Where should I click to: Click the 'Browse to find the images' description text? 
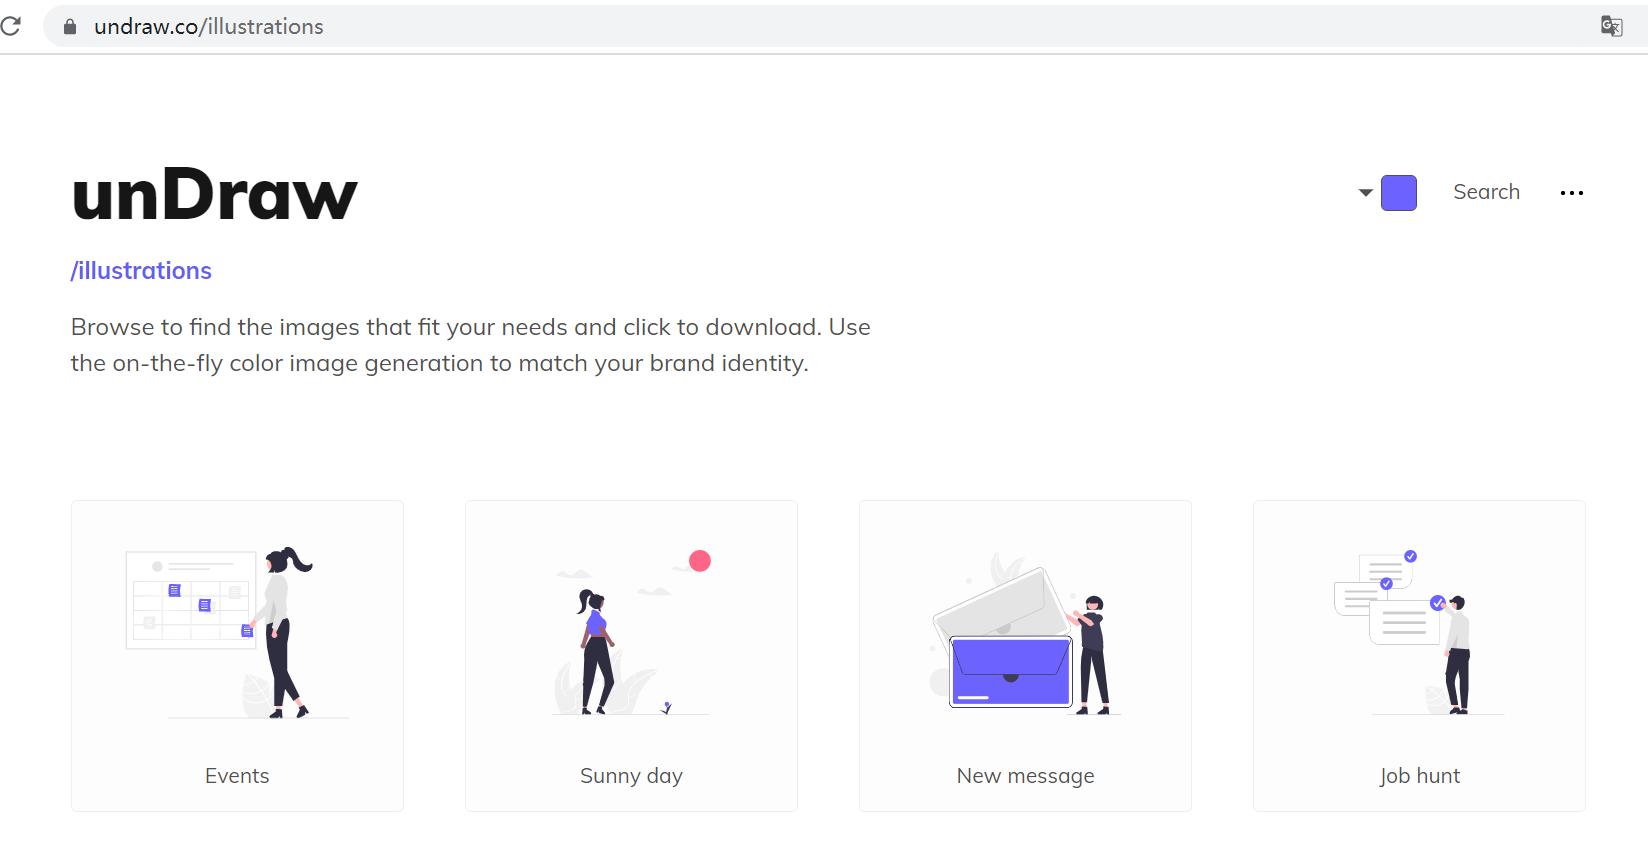click(x=471, y=345)
